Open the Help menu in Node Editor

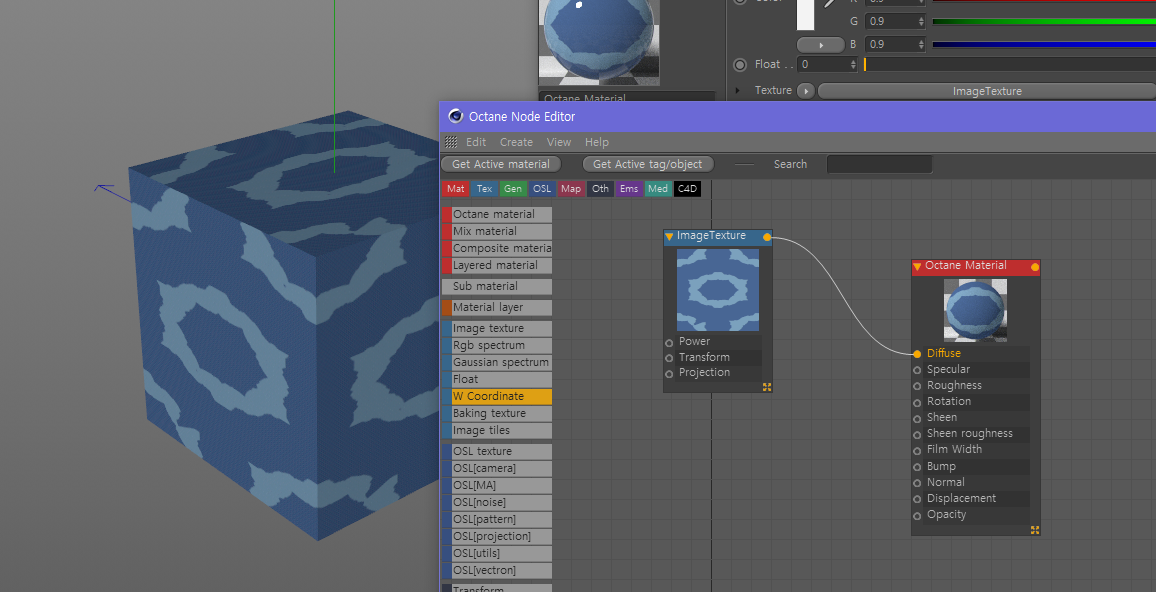pos(597,142)
